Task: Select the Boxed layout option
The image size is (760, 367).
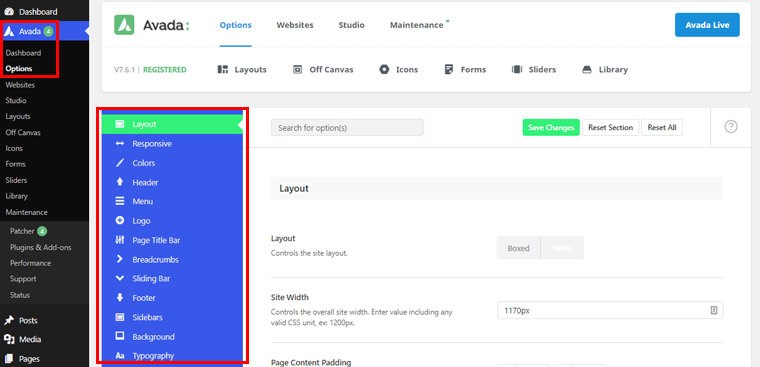Action: [x=519, y=248]
